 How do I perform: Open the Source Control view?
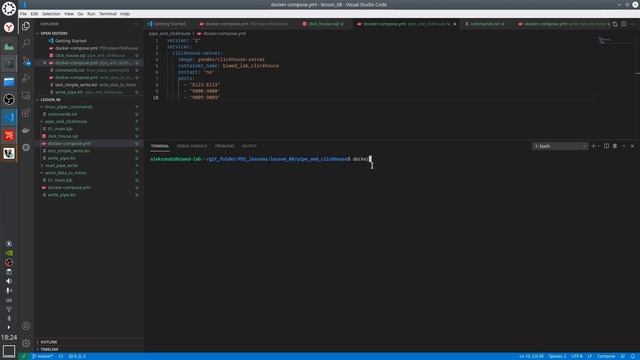tap(26, 61)
